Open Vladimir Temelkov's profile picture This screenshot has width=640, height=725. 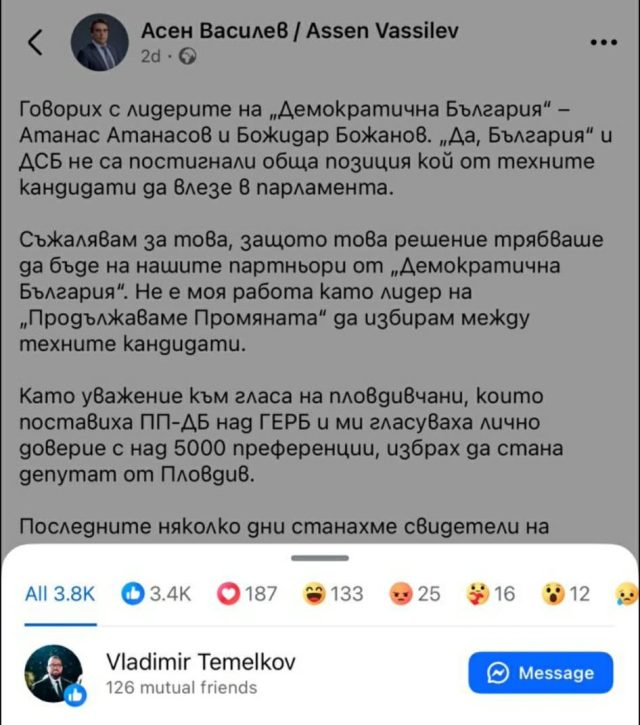pyautogui.click(x=53, y=674)
